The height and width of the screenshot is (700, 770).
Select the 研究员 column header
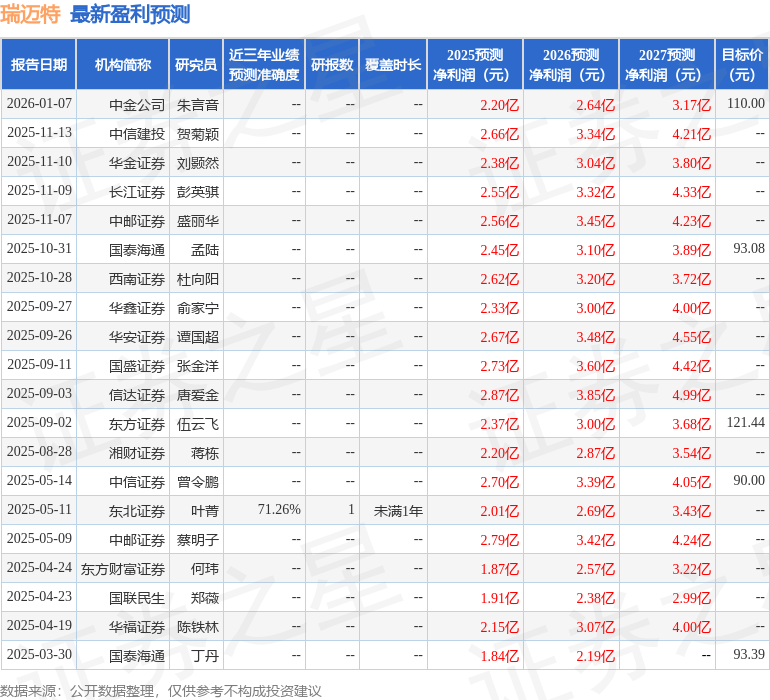coord(196,64)
